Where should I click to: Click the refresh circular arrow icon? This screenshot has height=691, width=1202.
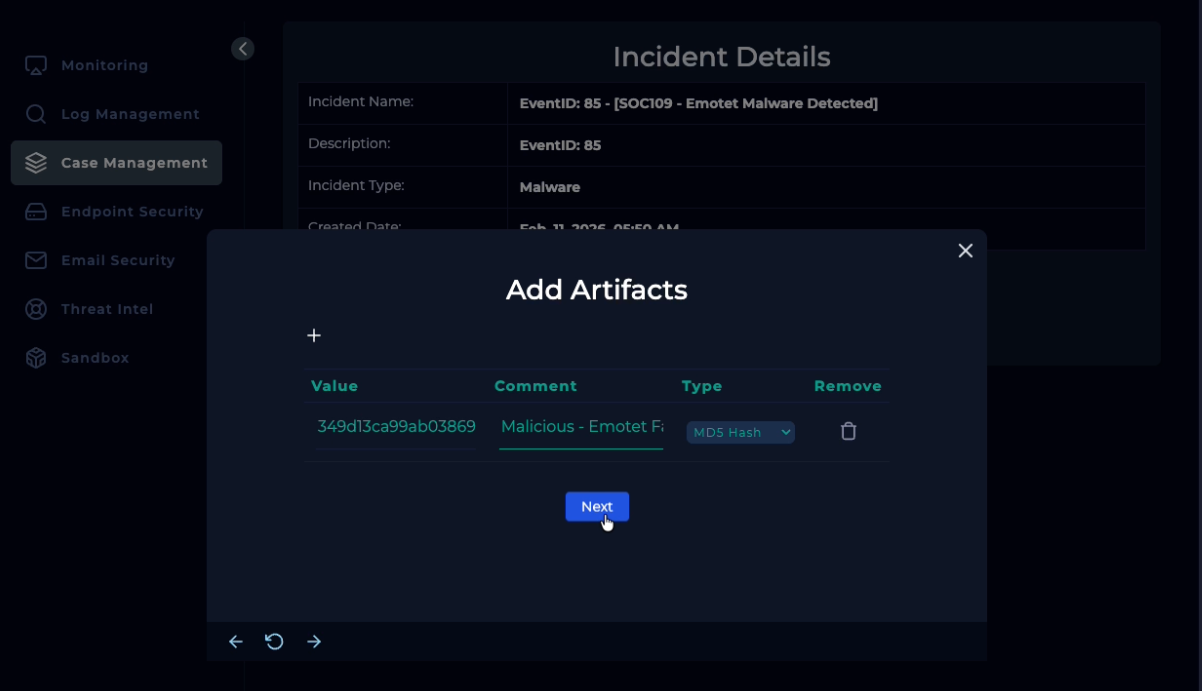[275, 642]
